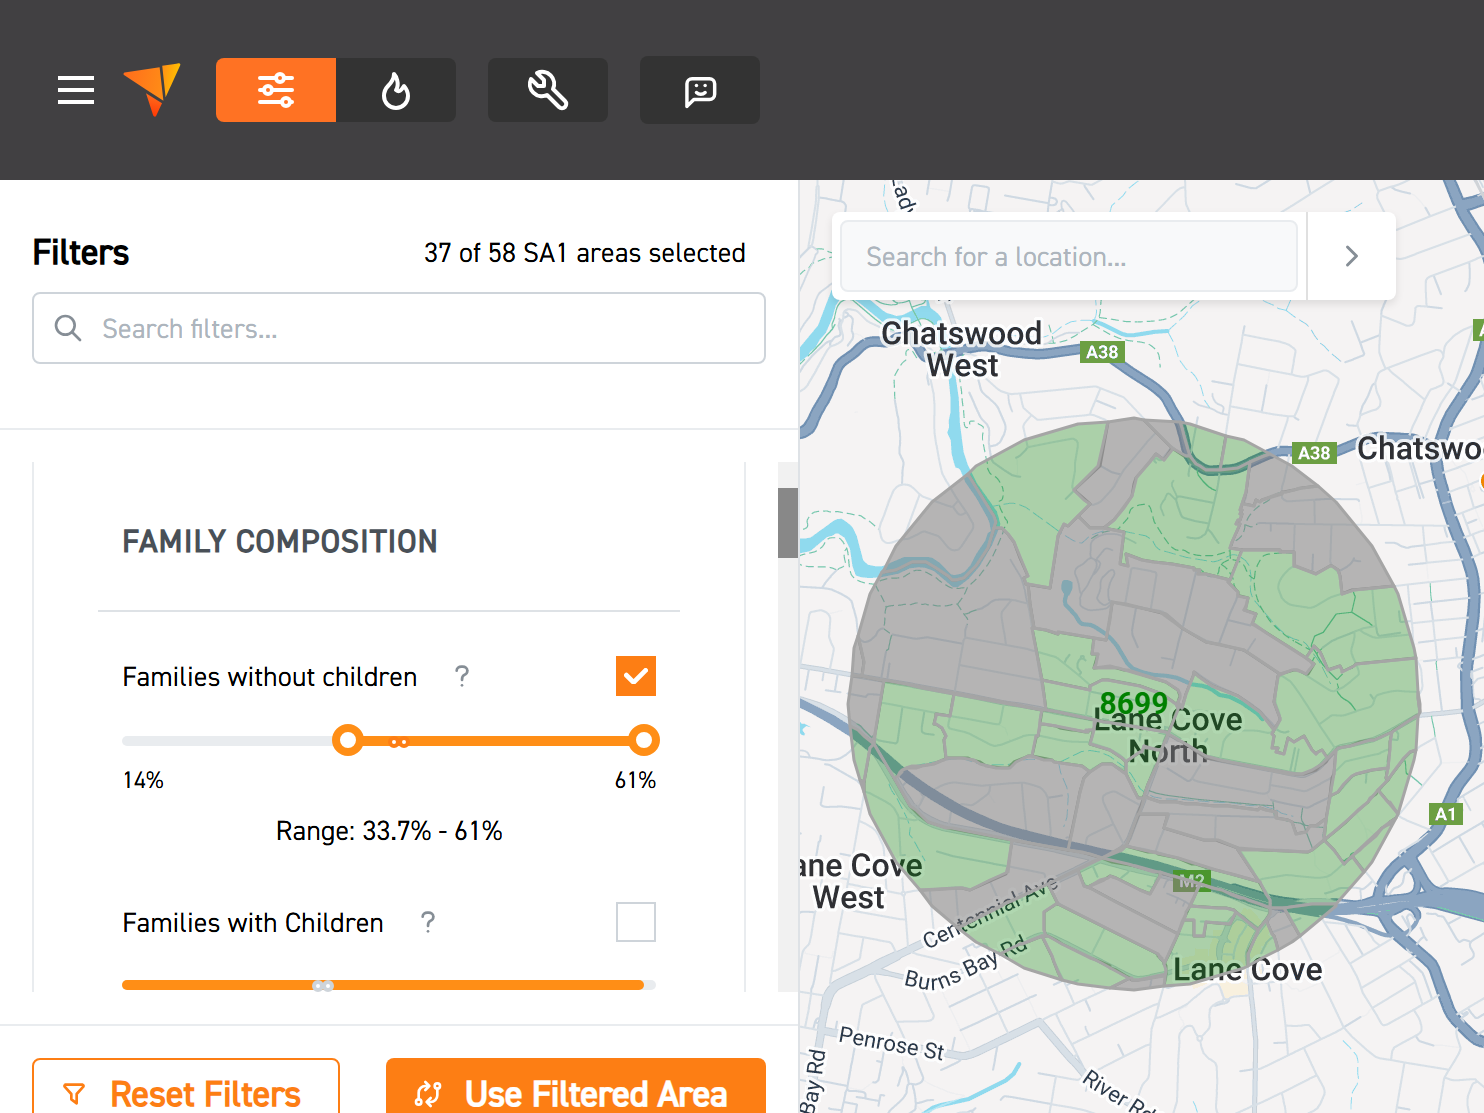Select the filters sliders tab
This screenshot has width=1484, height=1113.
pyautogui.click(x=276, y=90)
